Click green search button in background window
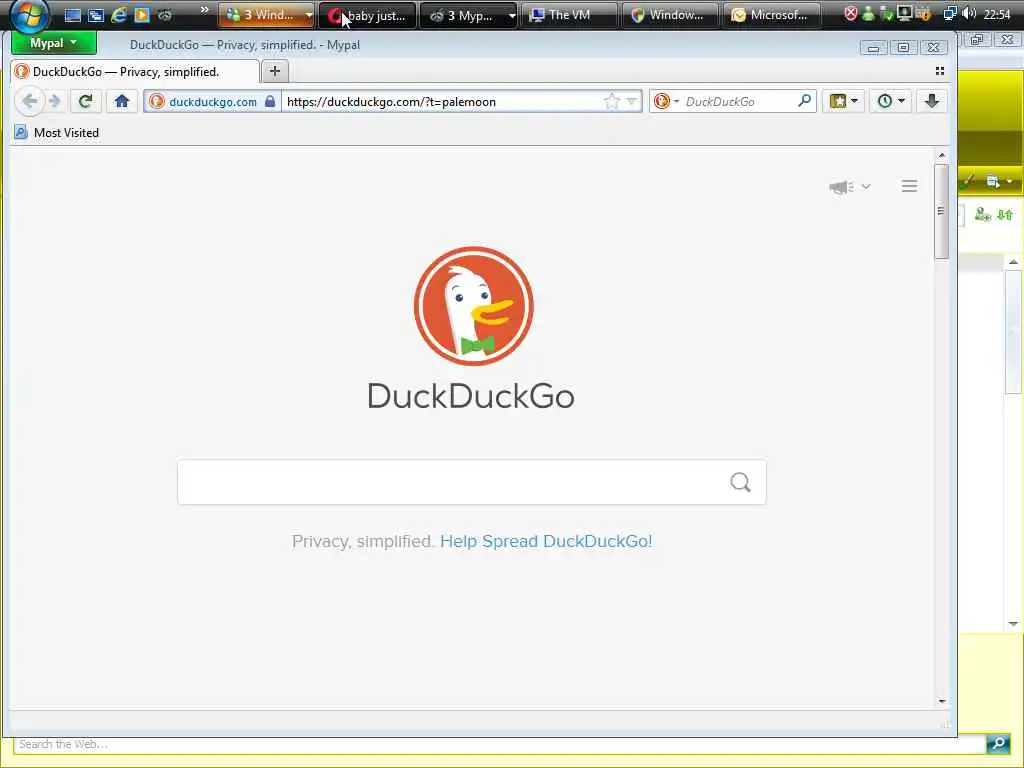1024x768 pixels. [x=998, y=743]
